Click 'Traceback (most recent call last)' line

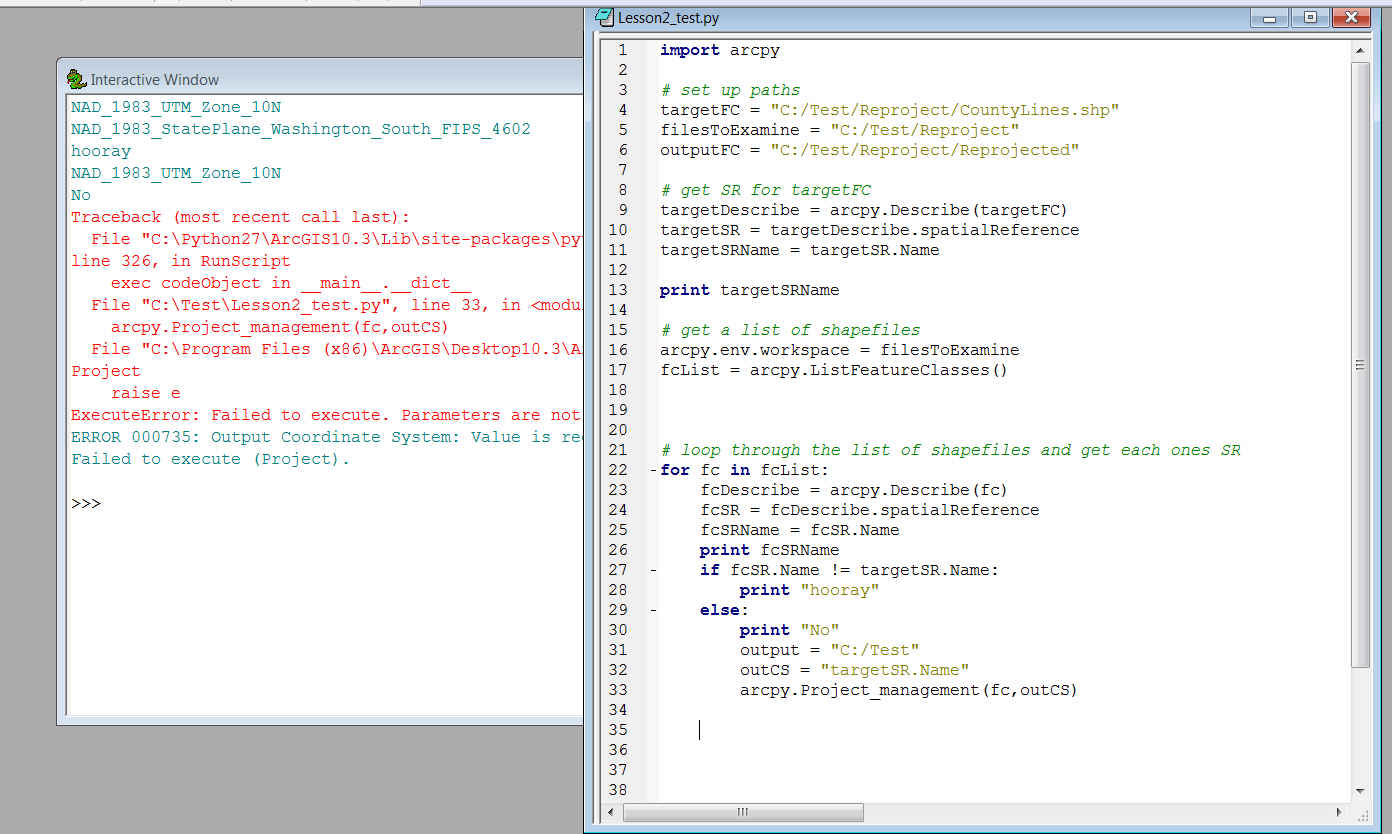[x=241, y=217]
